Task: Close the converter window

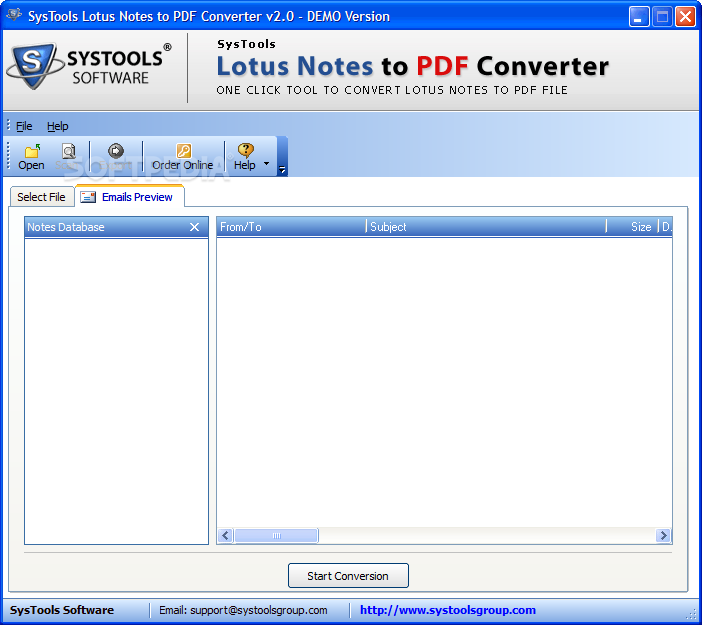Action: tap(685, 17)
